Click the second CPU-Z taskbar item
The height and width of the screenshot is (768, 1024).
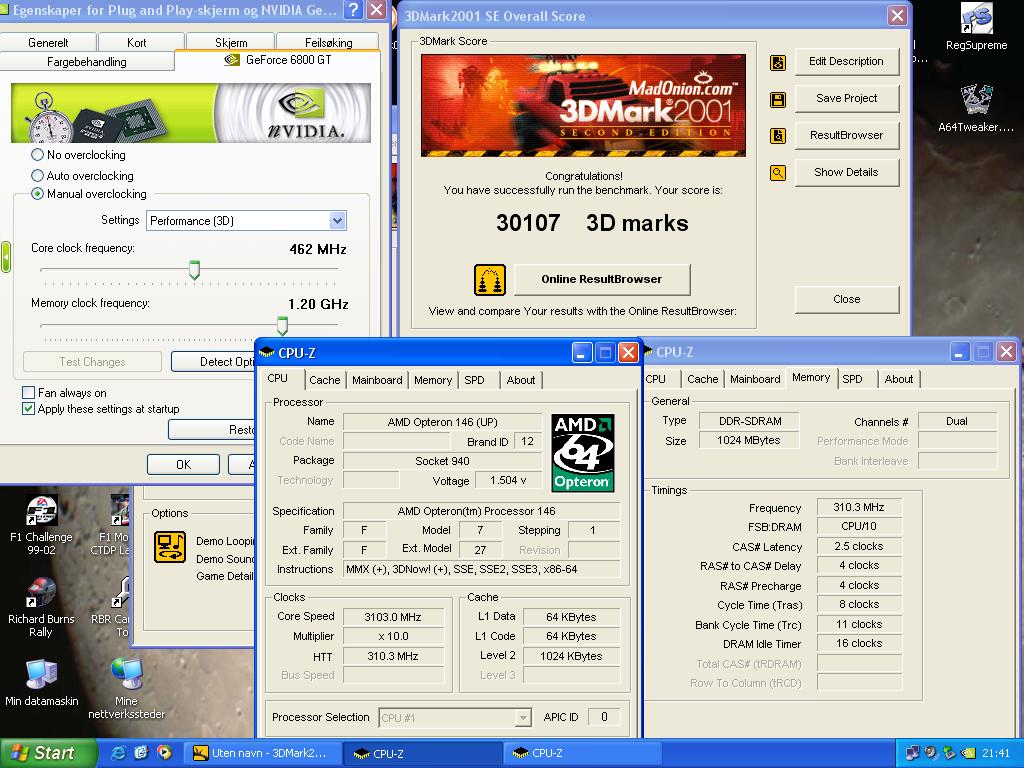[x=583, y=754]
